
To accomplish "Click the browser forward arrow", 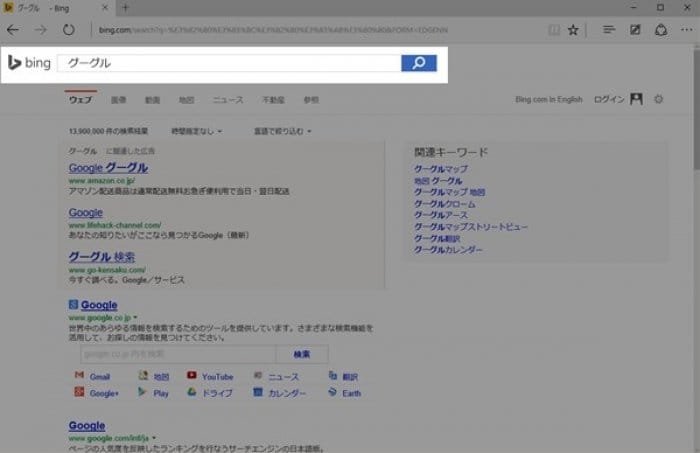I will click(x=40, y=30).
